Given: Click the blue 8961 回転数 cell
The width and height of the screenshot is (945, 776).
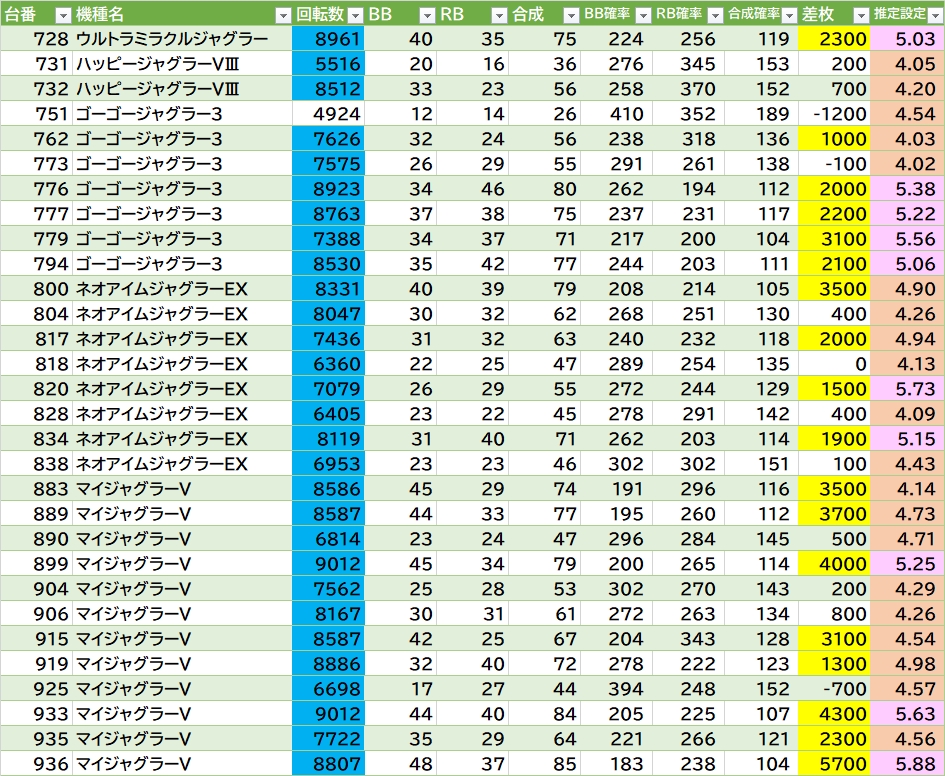Looking at the screenshot, I should click(x=329, y=39).
